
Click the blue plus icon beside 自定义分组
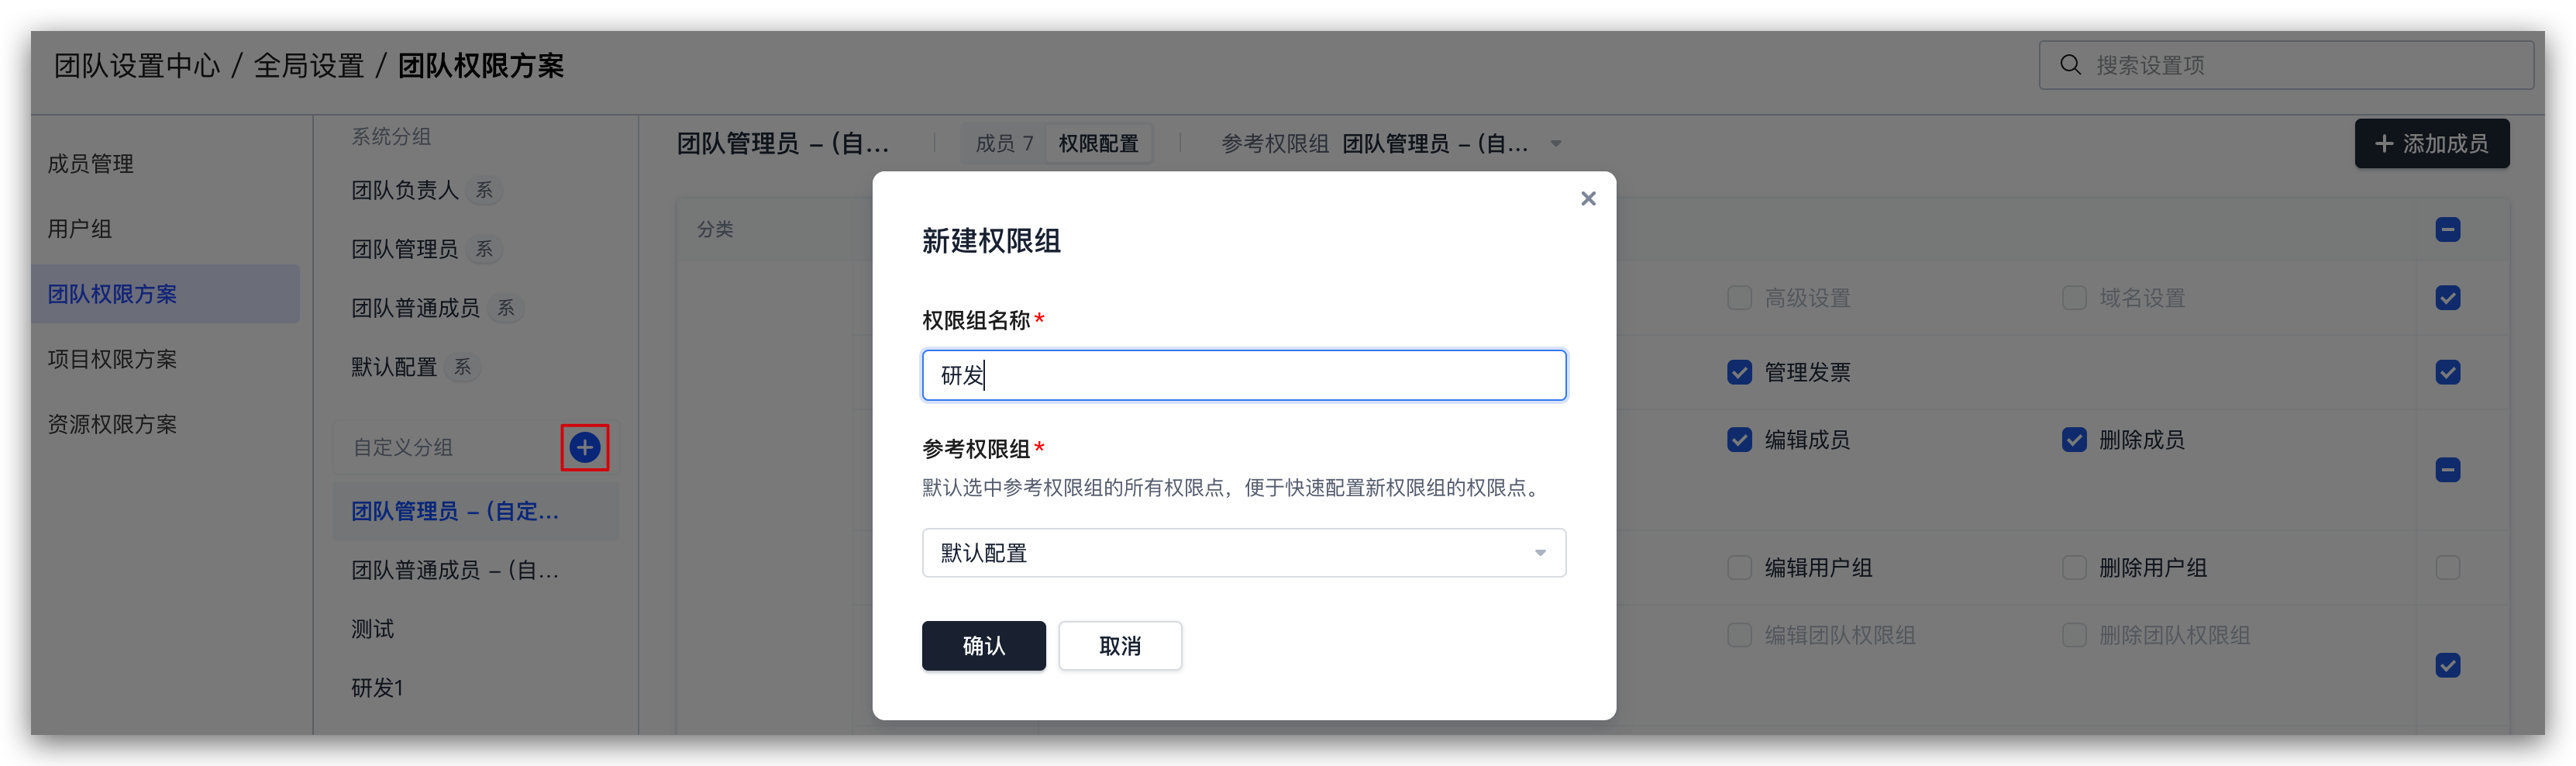coord(584,447)
